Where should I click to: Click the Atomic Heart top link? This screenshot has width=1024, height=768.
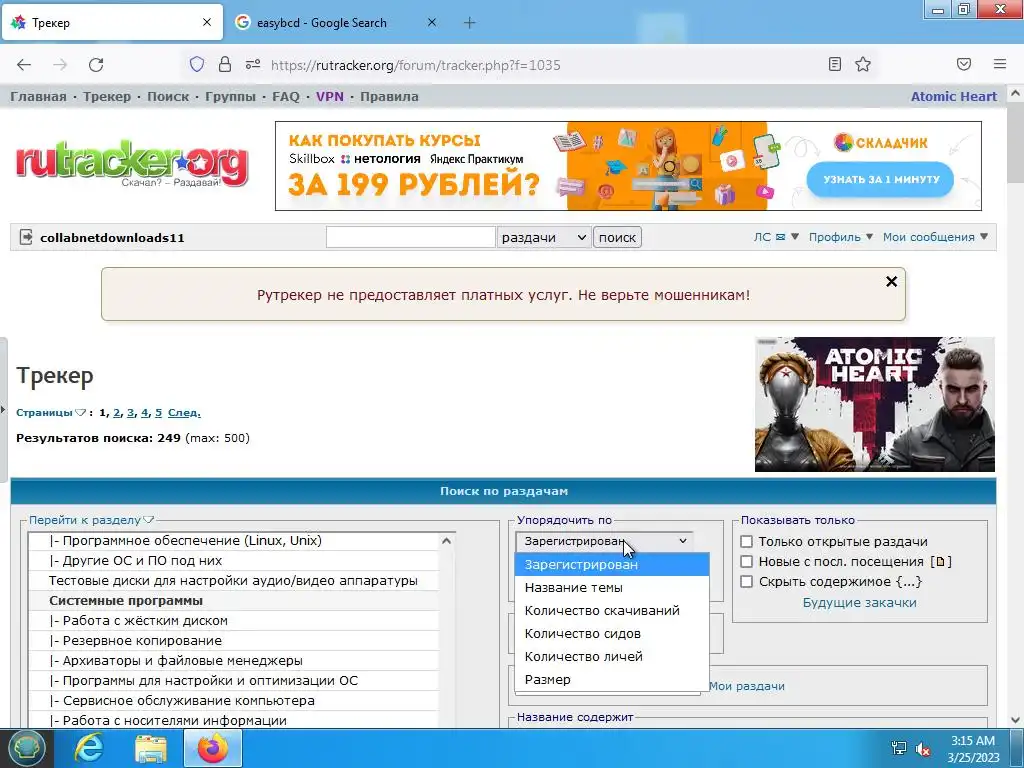(954, 97)
